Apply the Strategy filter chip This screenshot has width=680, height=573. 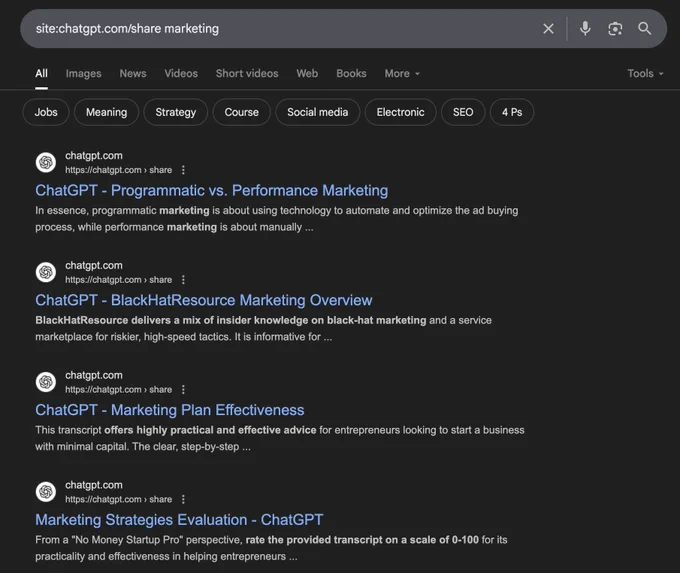click(x=176, y=112)
